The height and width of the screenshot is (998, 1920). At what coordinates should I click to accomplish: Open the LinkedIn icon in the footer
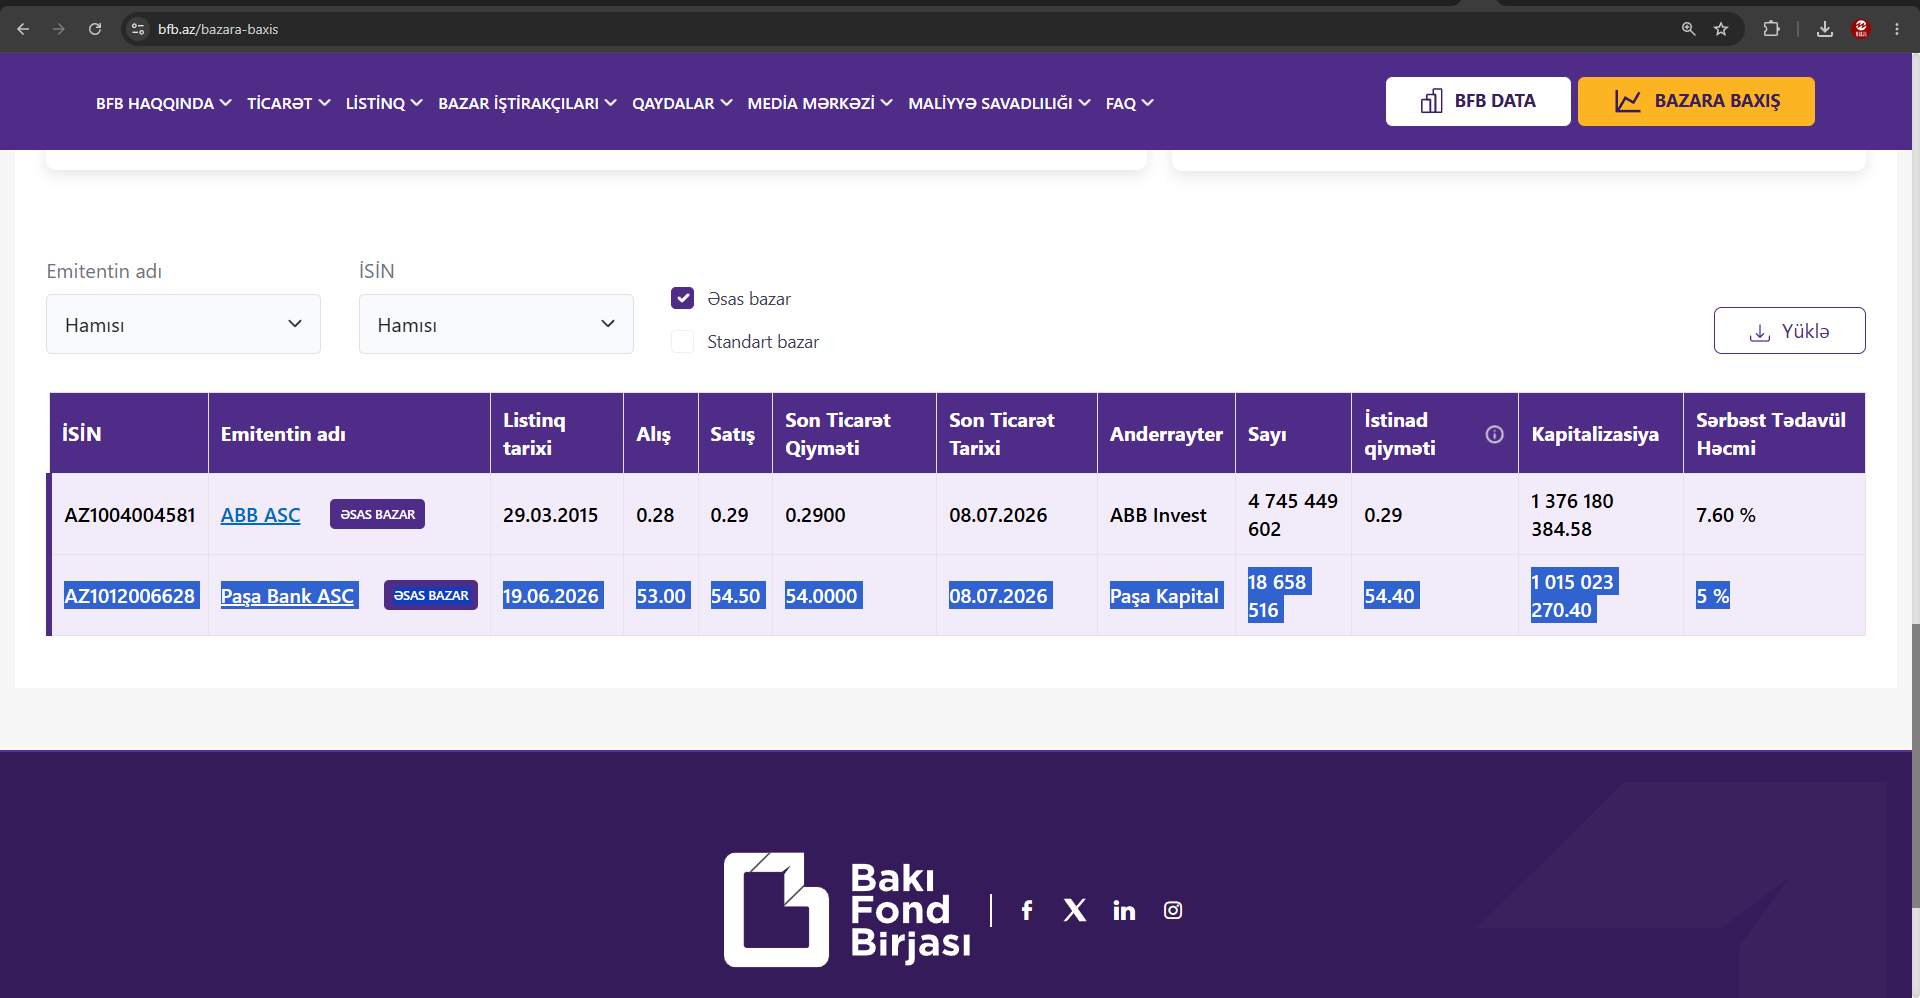1124,910
